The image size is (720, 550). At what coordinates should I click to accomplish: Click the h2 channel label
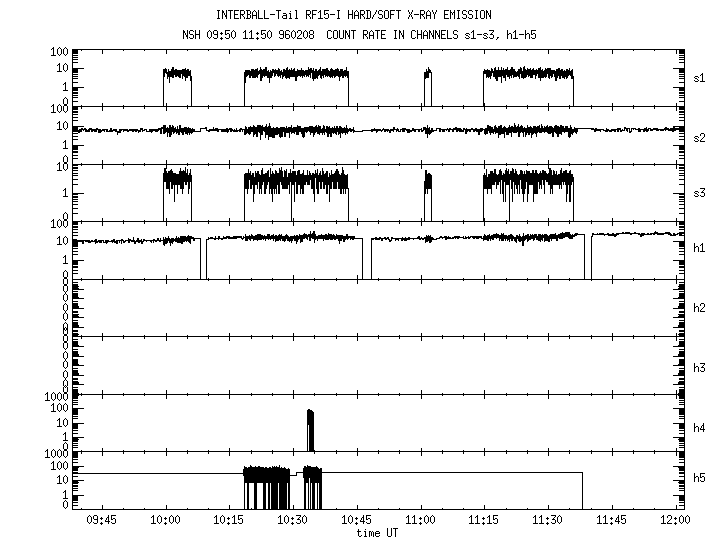700,308
